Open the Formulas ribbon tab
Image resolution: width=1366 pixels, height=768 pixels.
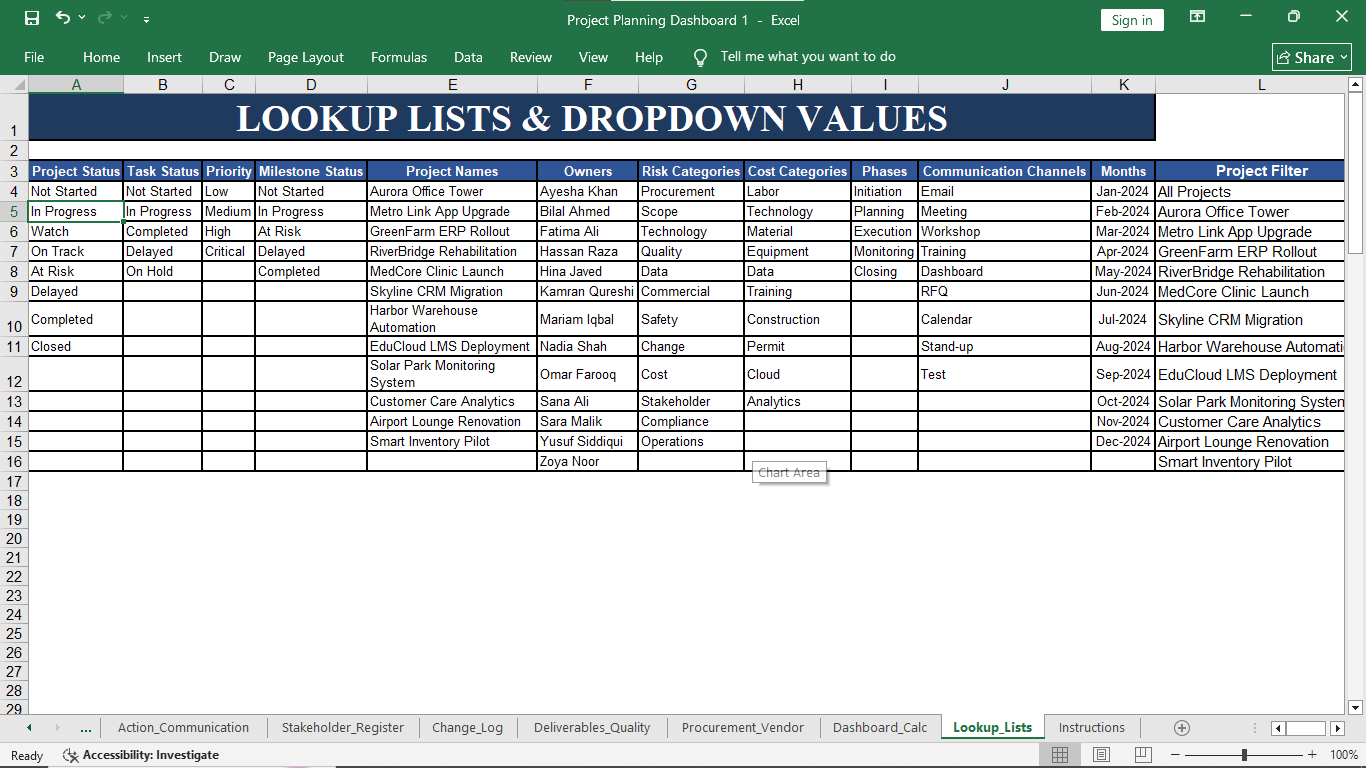tap(399, 57)
